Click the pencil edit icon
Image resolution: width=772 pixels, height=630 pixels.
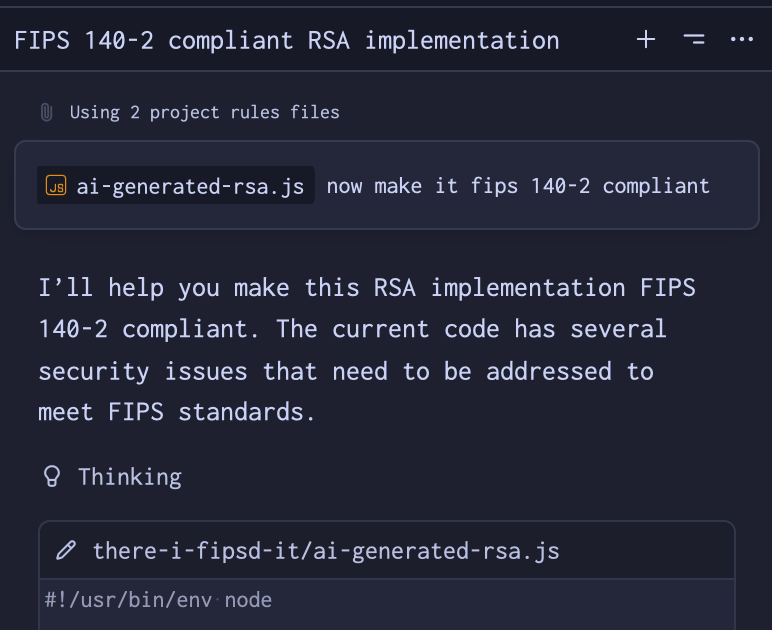tap(66, 550)
